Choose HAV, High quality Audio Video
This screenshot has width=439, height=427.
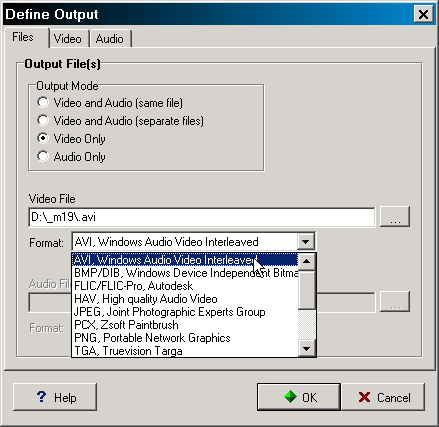[x=185, y=299]
